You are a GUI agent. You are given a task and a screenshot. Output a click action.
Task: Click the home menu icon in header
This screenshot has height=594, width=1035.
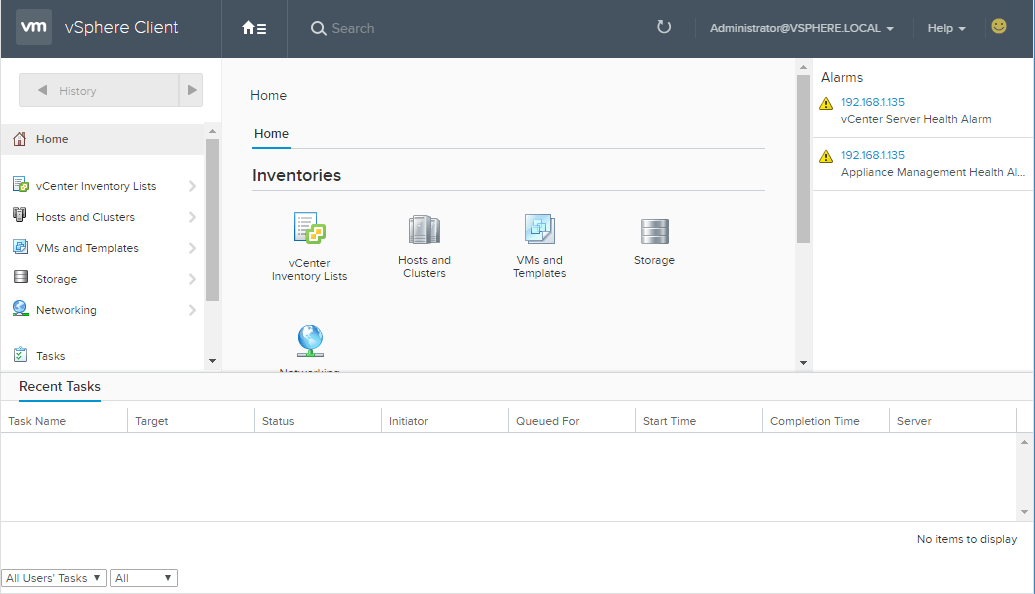click(x=254, y=28)
